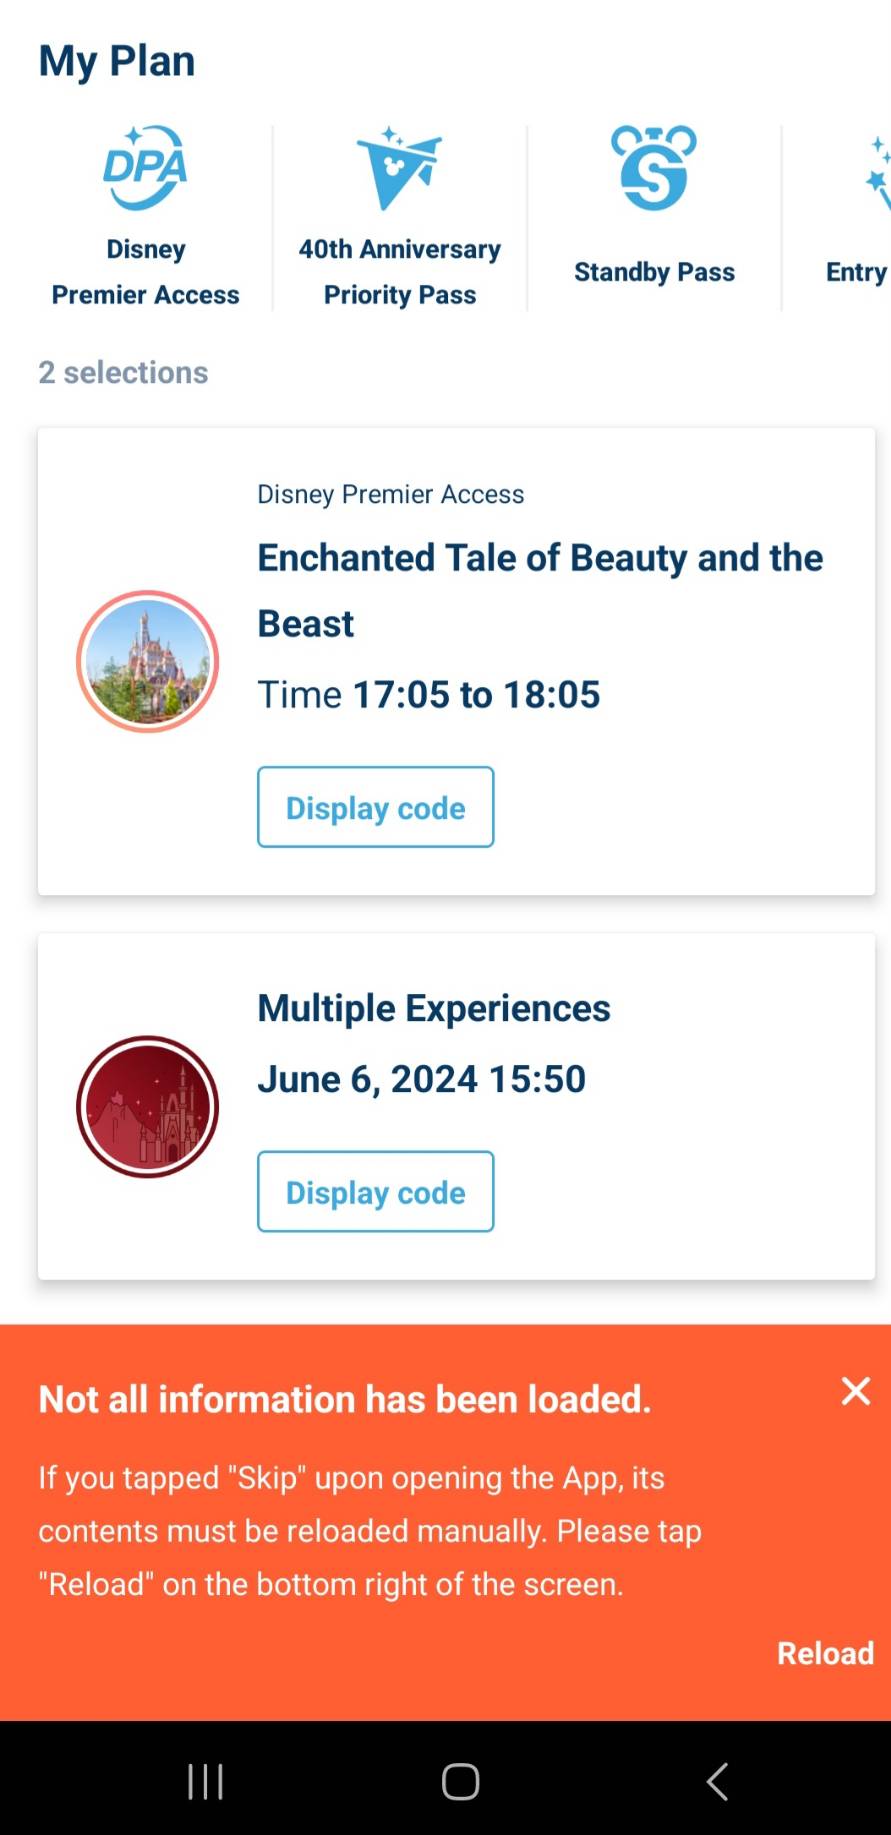Open the red Multiple Experiences castle thumbnail

click(x=147, y=1106)
